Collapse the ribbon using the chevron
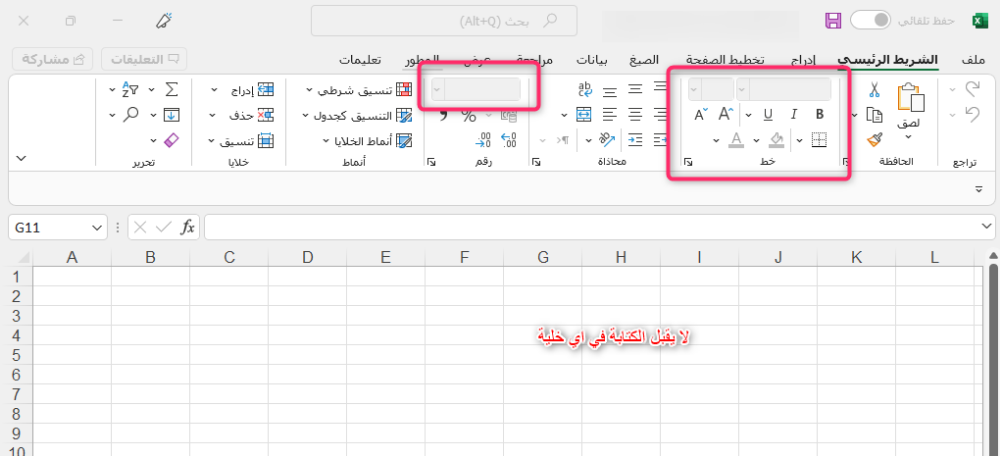Image resolution: width=1000 pixels, height=456 pixels. (21, 158)
